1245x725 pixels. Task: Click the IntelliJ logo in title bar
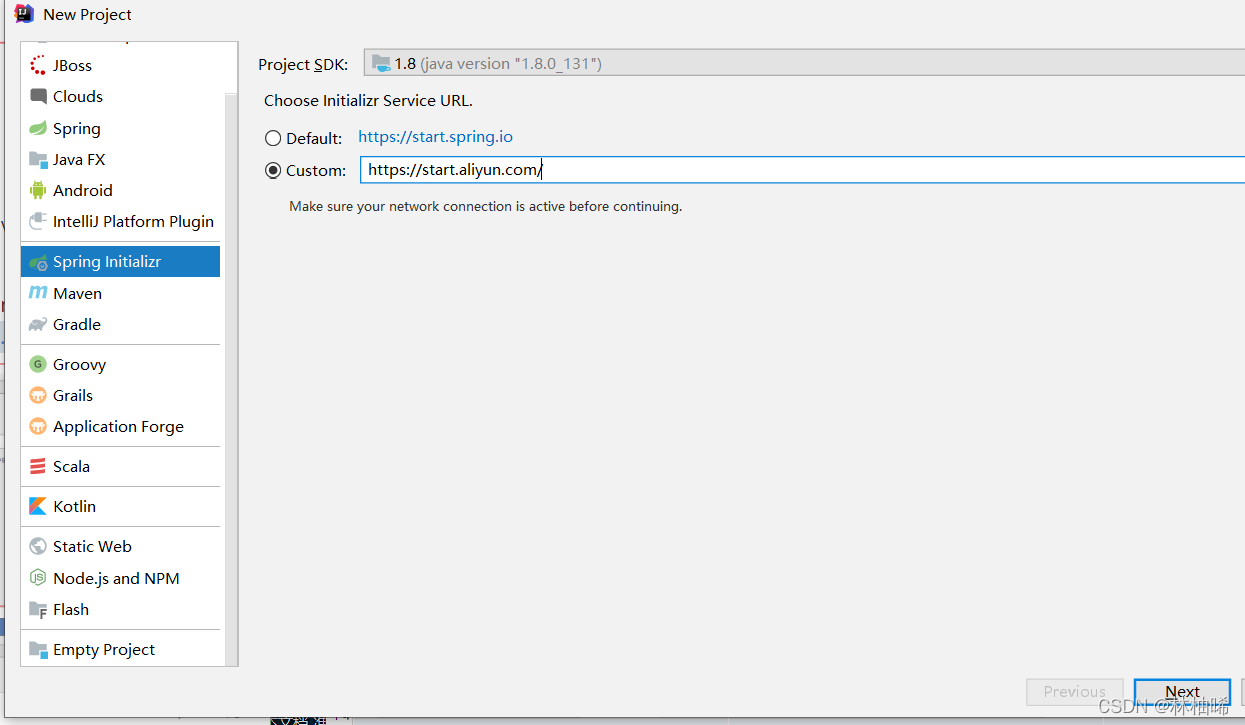pyautogui.click(x=24, y=13)
